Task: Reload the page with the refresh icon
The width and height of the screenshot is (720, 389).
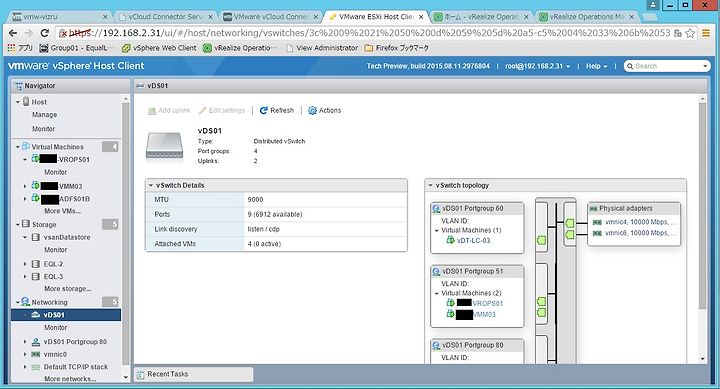Action: pyautogui.click(x=45, y=33)
